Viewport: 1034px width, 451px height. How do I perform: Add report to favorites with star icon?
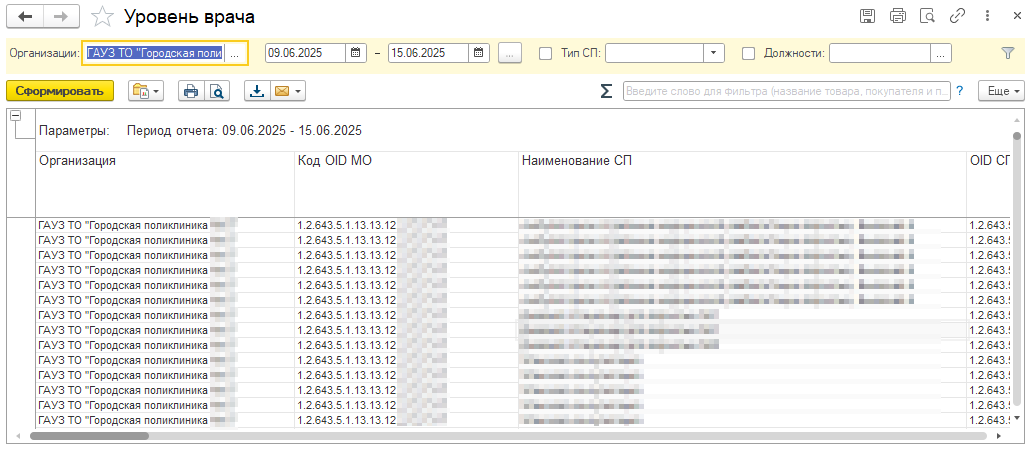(101, 17)
